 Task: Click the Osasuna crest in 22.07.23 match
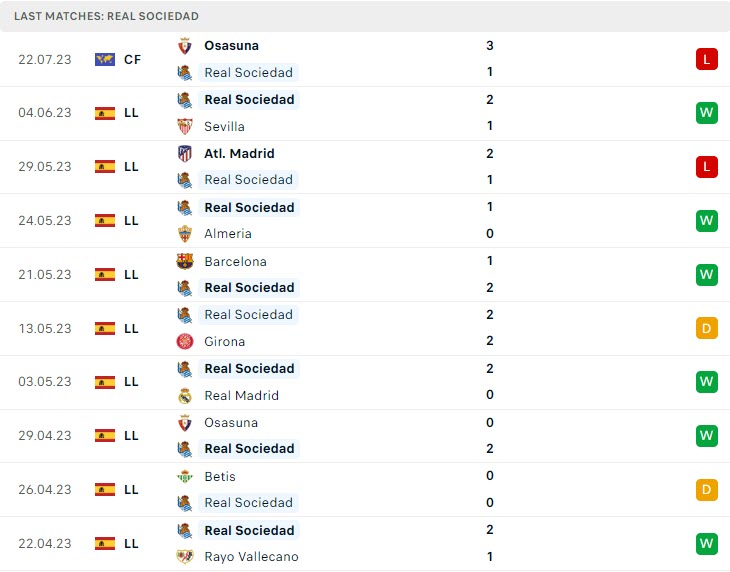coord(184,46)
